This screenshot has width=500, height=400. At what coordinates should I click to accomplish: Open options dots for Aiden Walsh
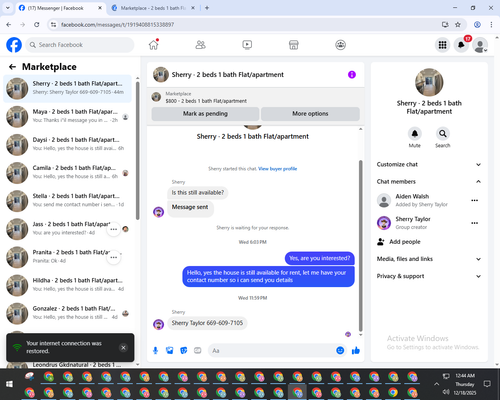tap(475, 200)
